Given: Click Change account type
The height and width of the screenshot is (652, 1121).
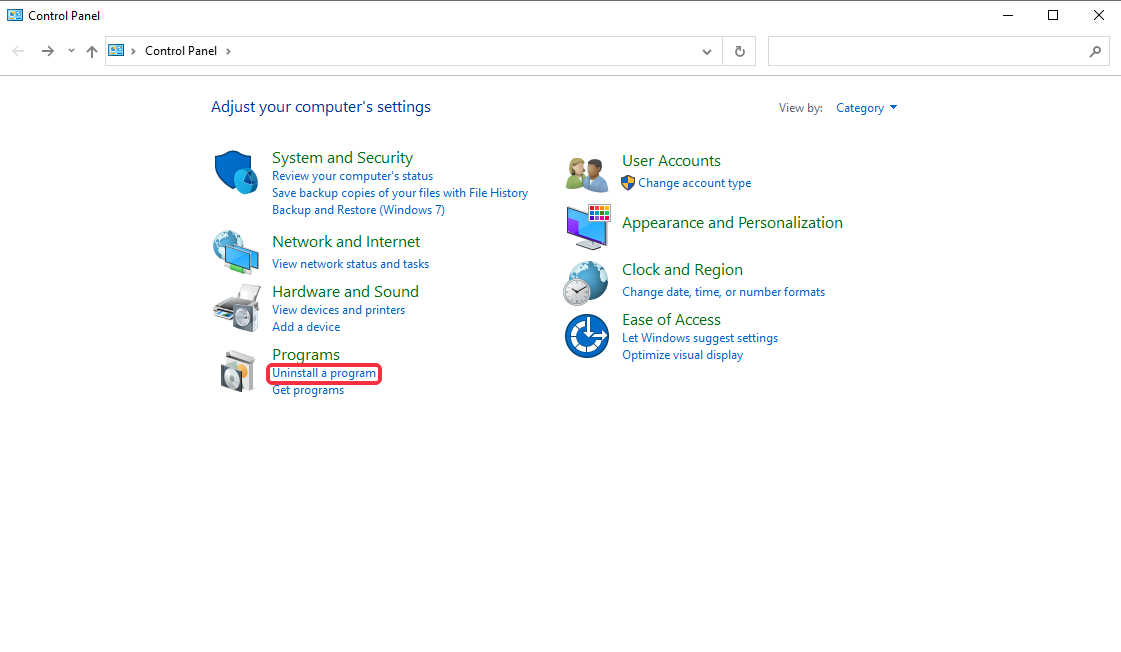Looking at the screenshot, I should (x=695, y=183).
